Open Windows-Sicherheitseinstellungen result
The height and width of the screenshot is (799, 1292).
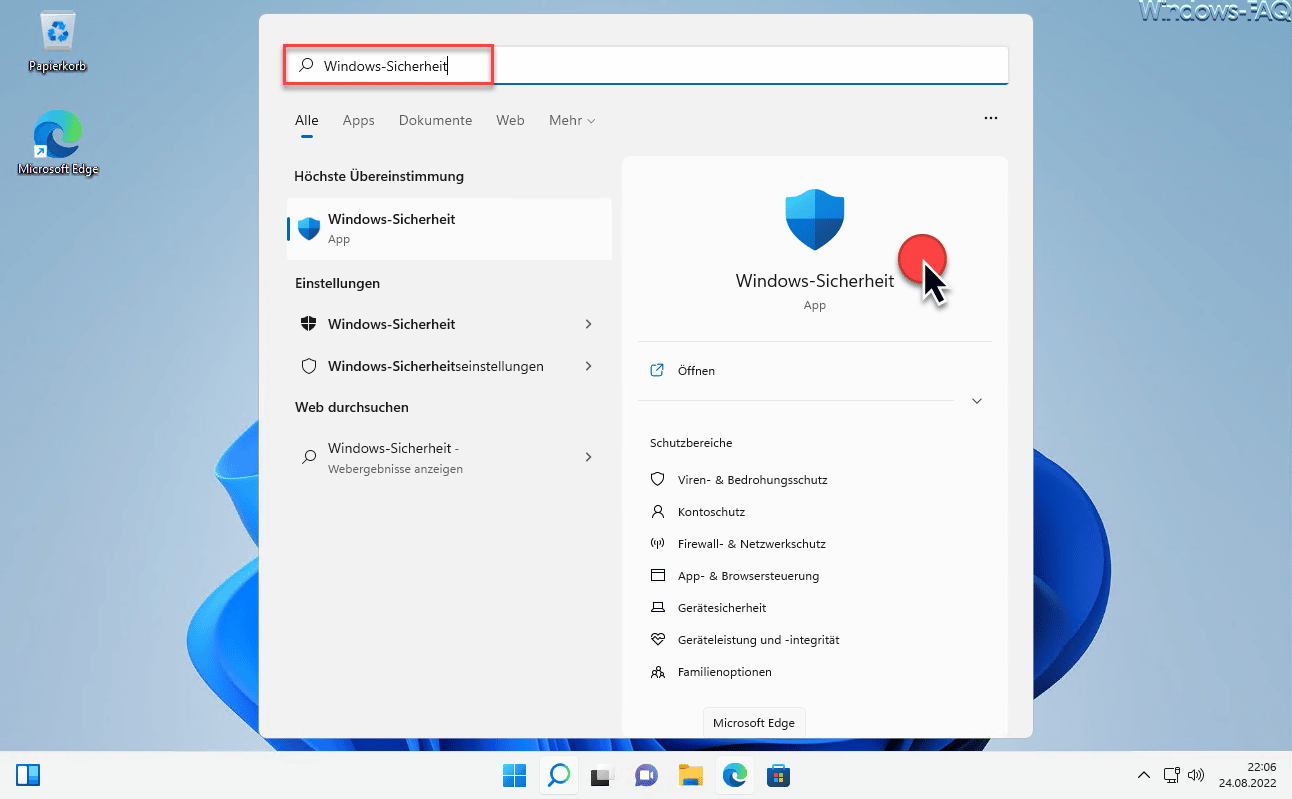[449, 366]
